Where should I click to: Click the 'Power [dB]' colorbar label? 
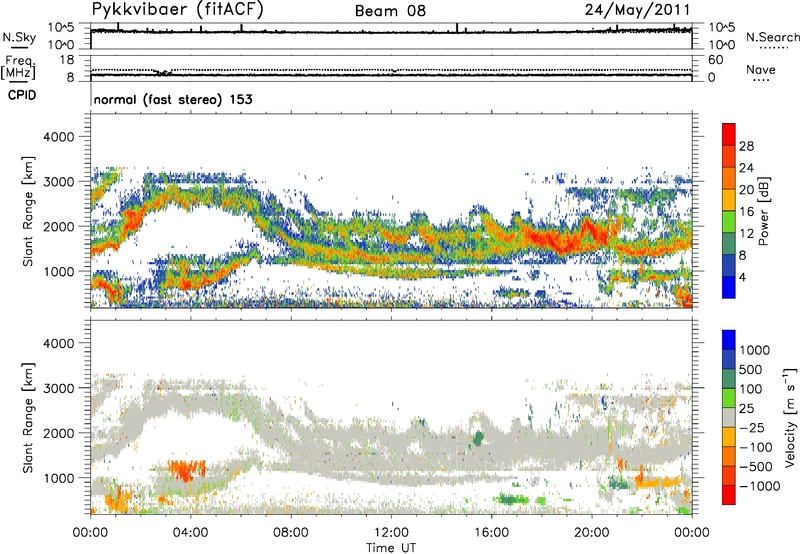763,211
